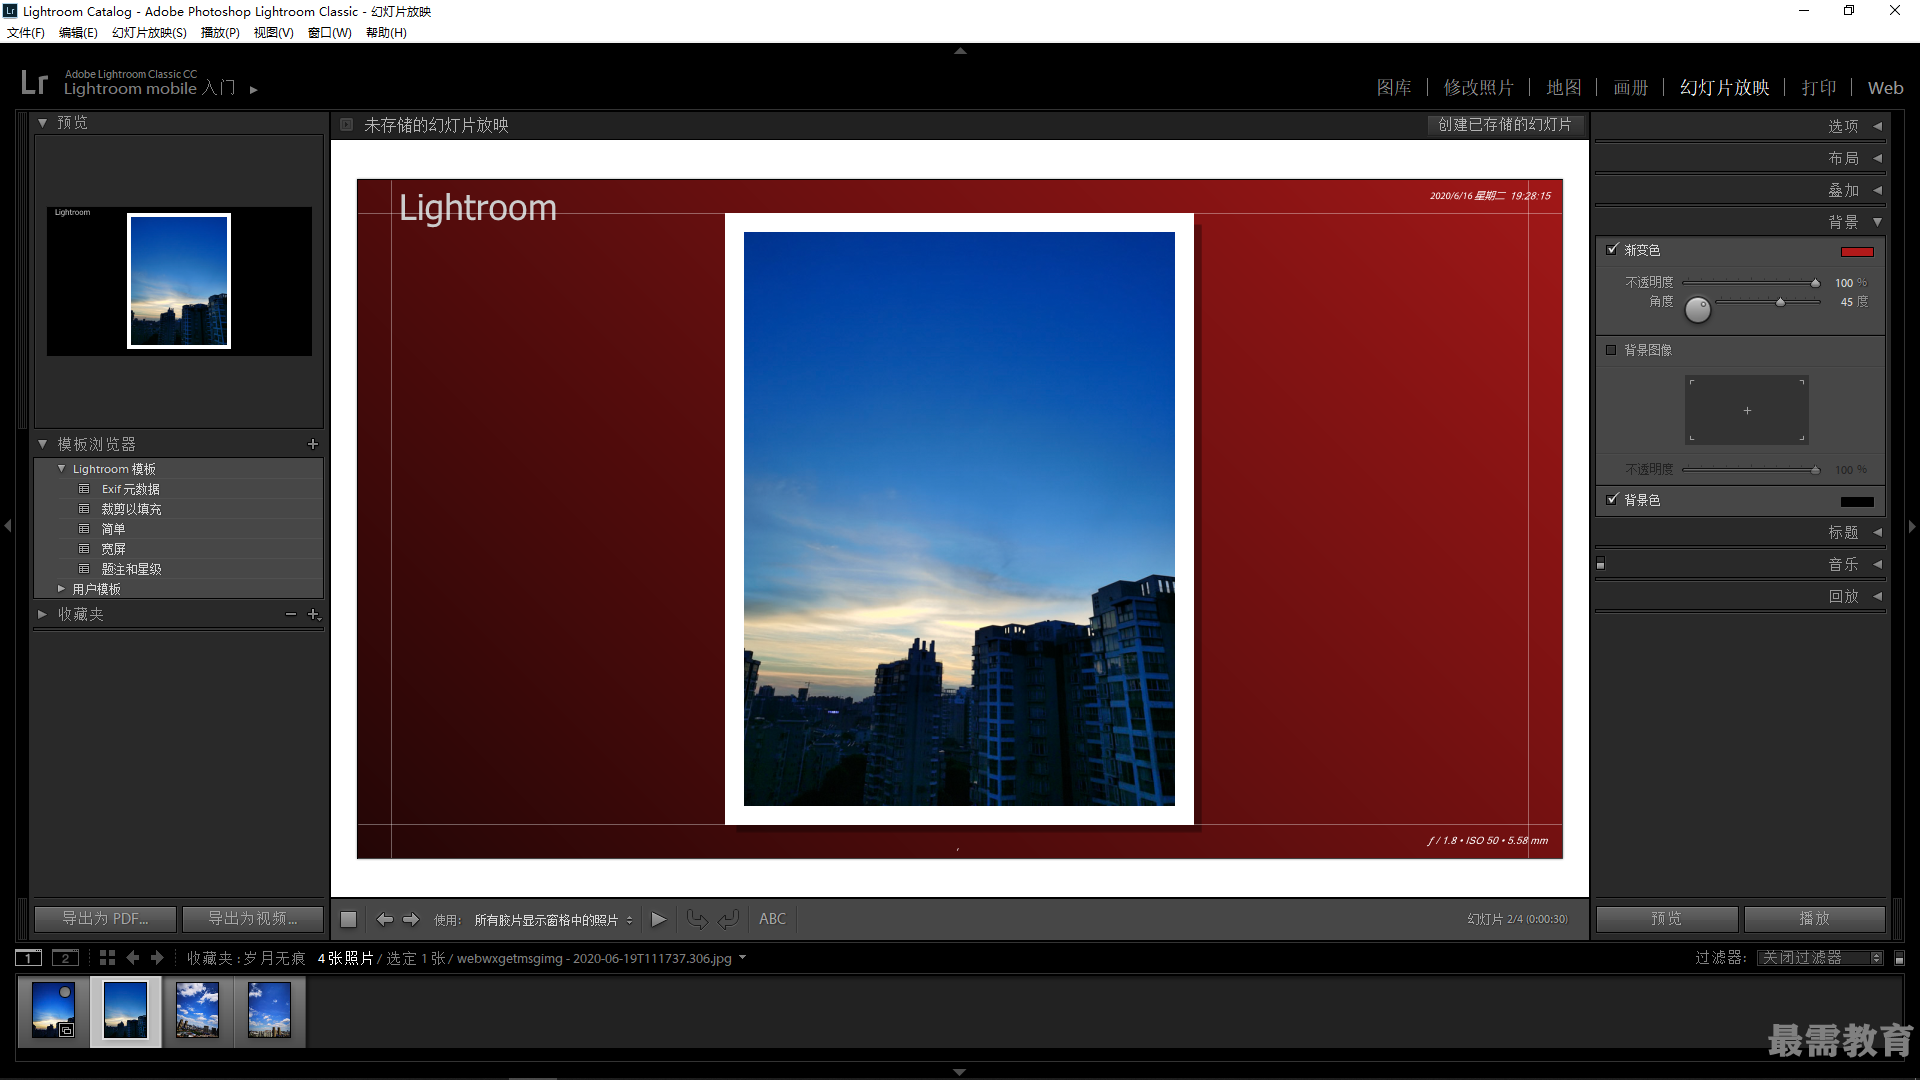
Task: Collapse the 模板浏览器 panel
Action: pyautogui.click(x=42, y=444)
